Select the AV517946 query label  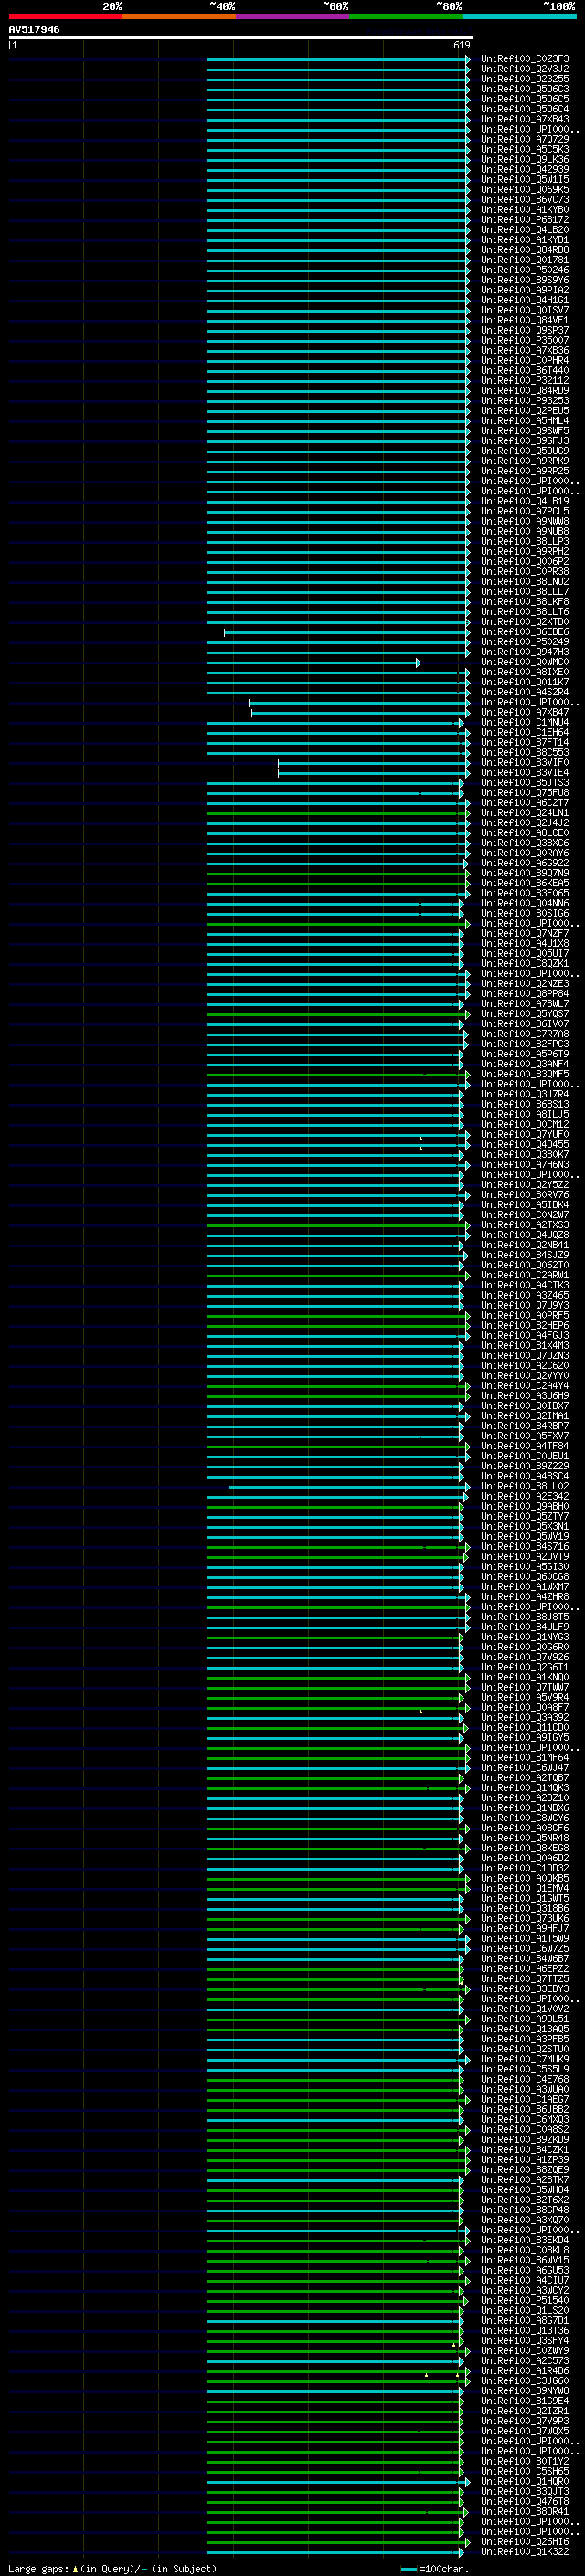coord(34,30)
